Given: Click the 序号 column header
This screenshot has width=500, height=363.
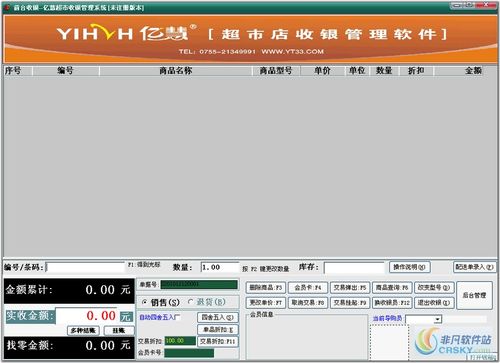Looking at the screenshot, I should pos(18,71).
